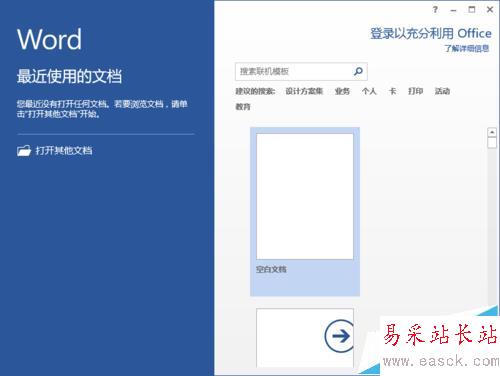Click the template list scrollbar up arrow

click(492, 132)
